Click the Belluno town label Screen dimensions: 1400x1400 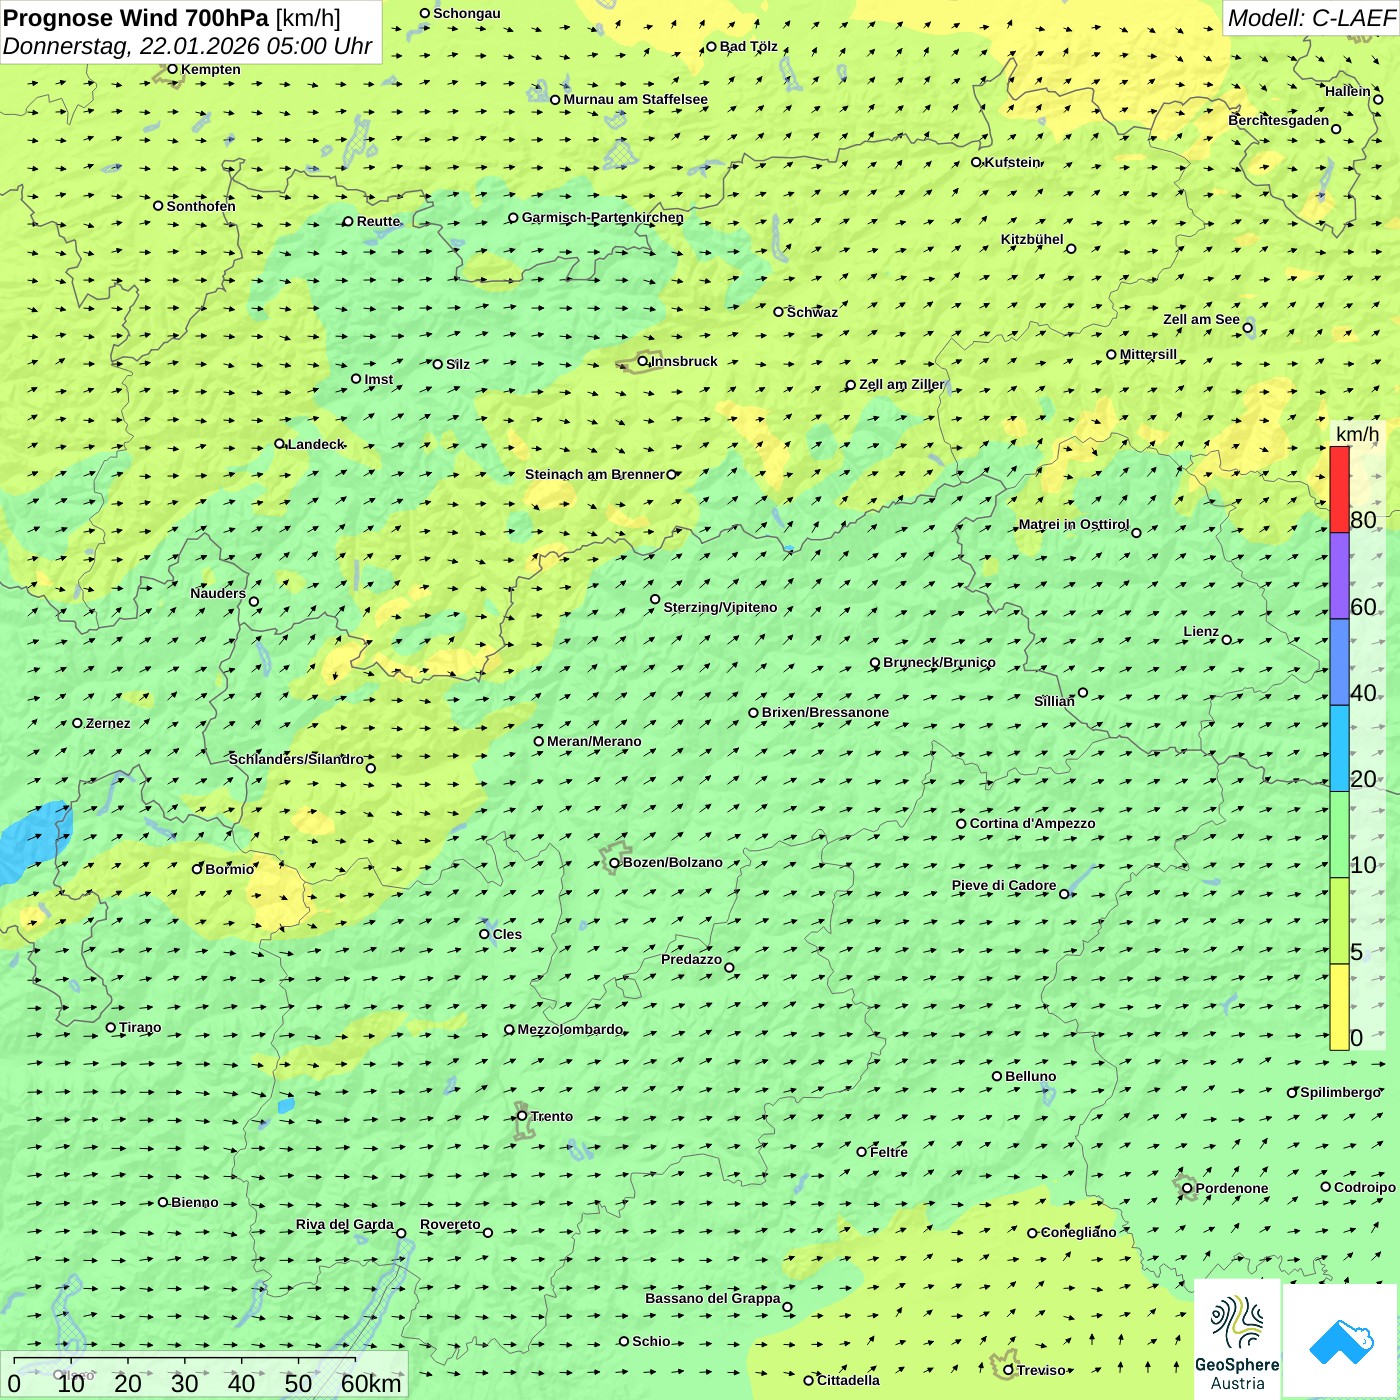[x=1030, y=1076]
